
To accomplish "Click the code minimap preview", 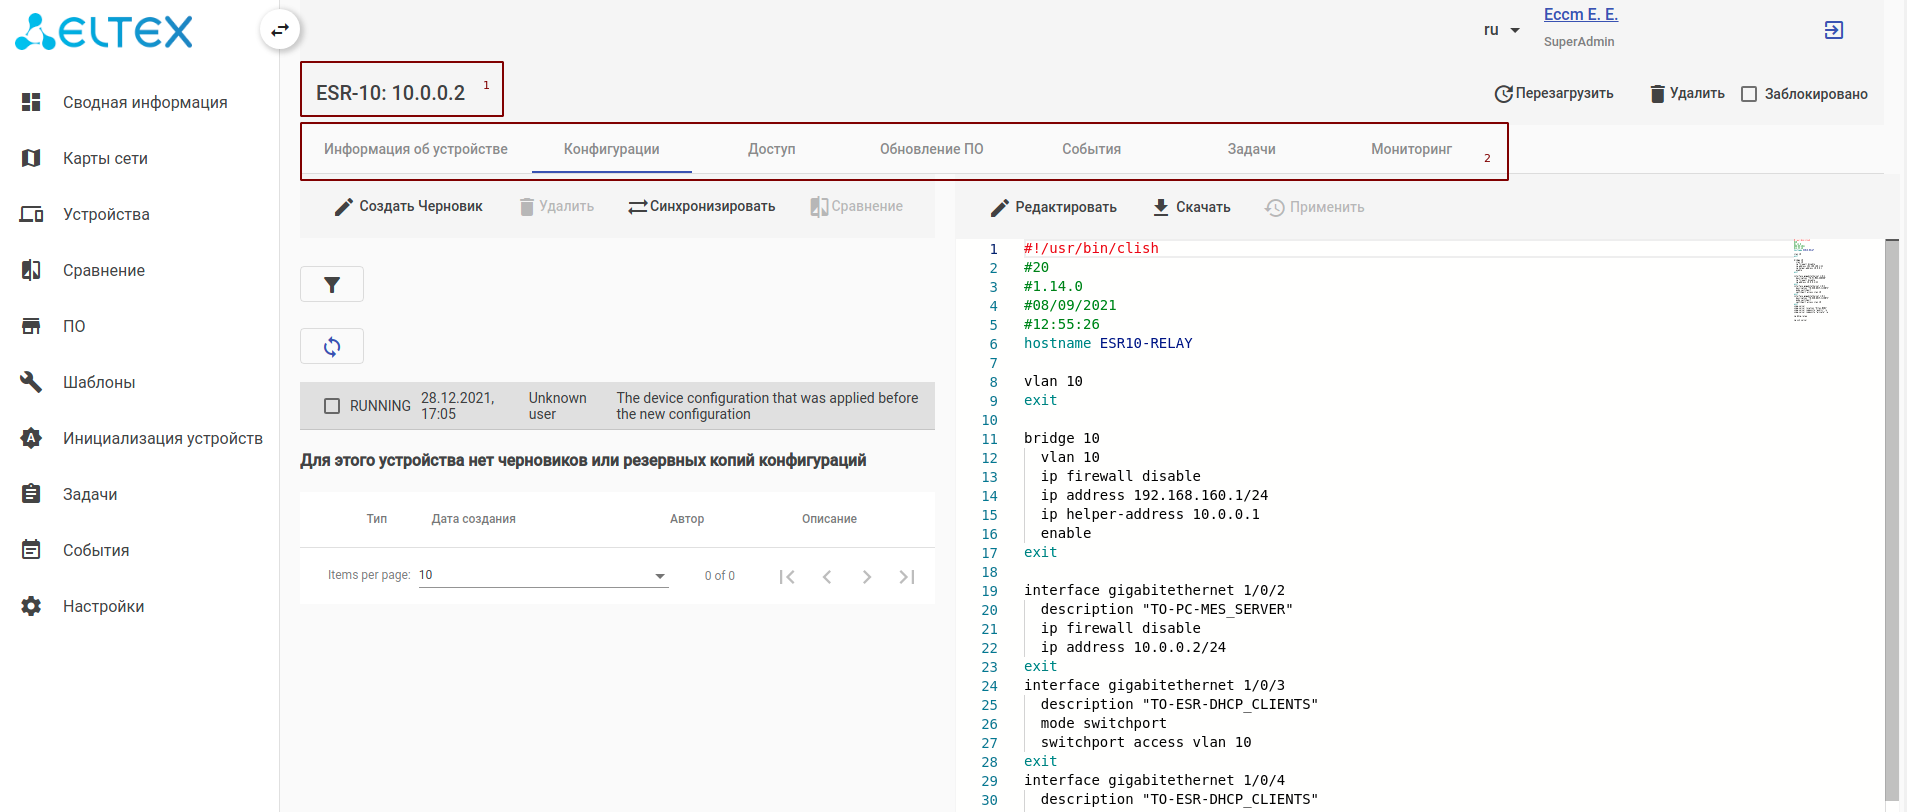I will point(1810,280).
